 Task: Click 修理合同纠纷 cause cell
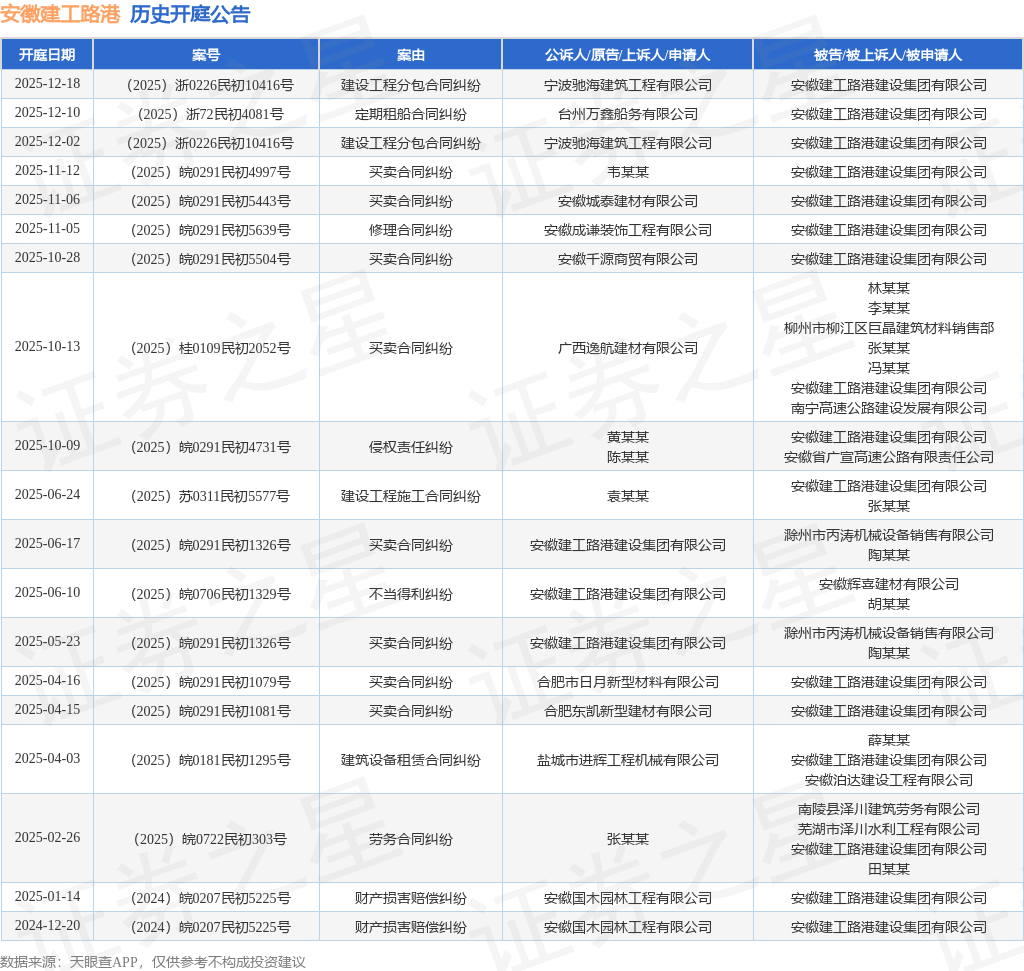coord(411,230)
